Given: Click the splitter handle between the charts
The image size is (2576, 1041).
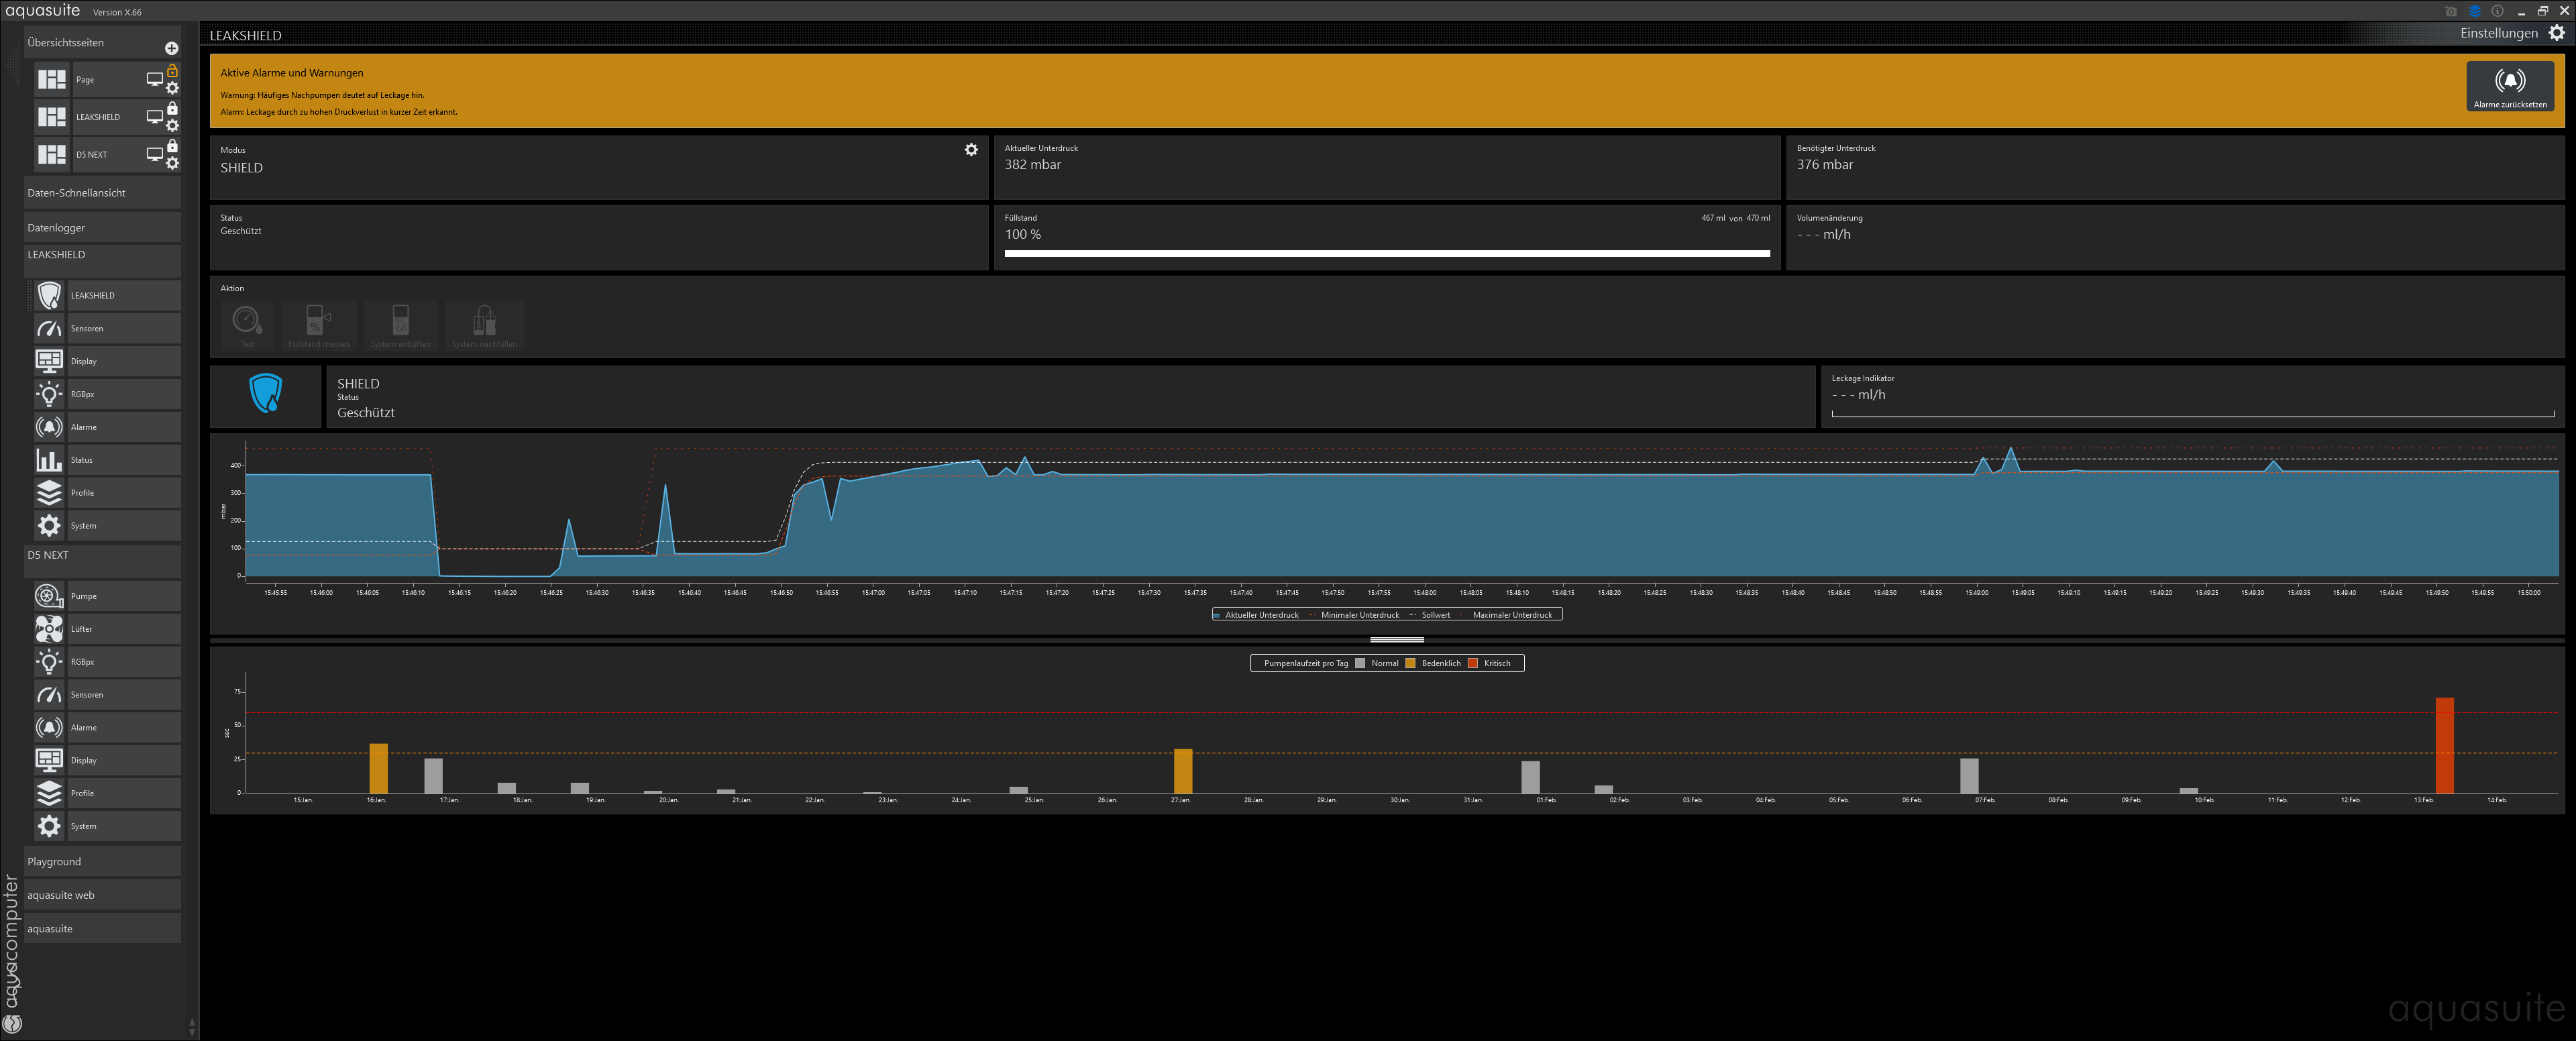Looking at the screenshot, I should click(x=1396, y=639).
